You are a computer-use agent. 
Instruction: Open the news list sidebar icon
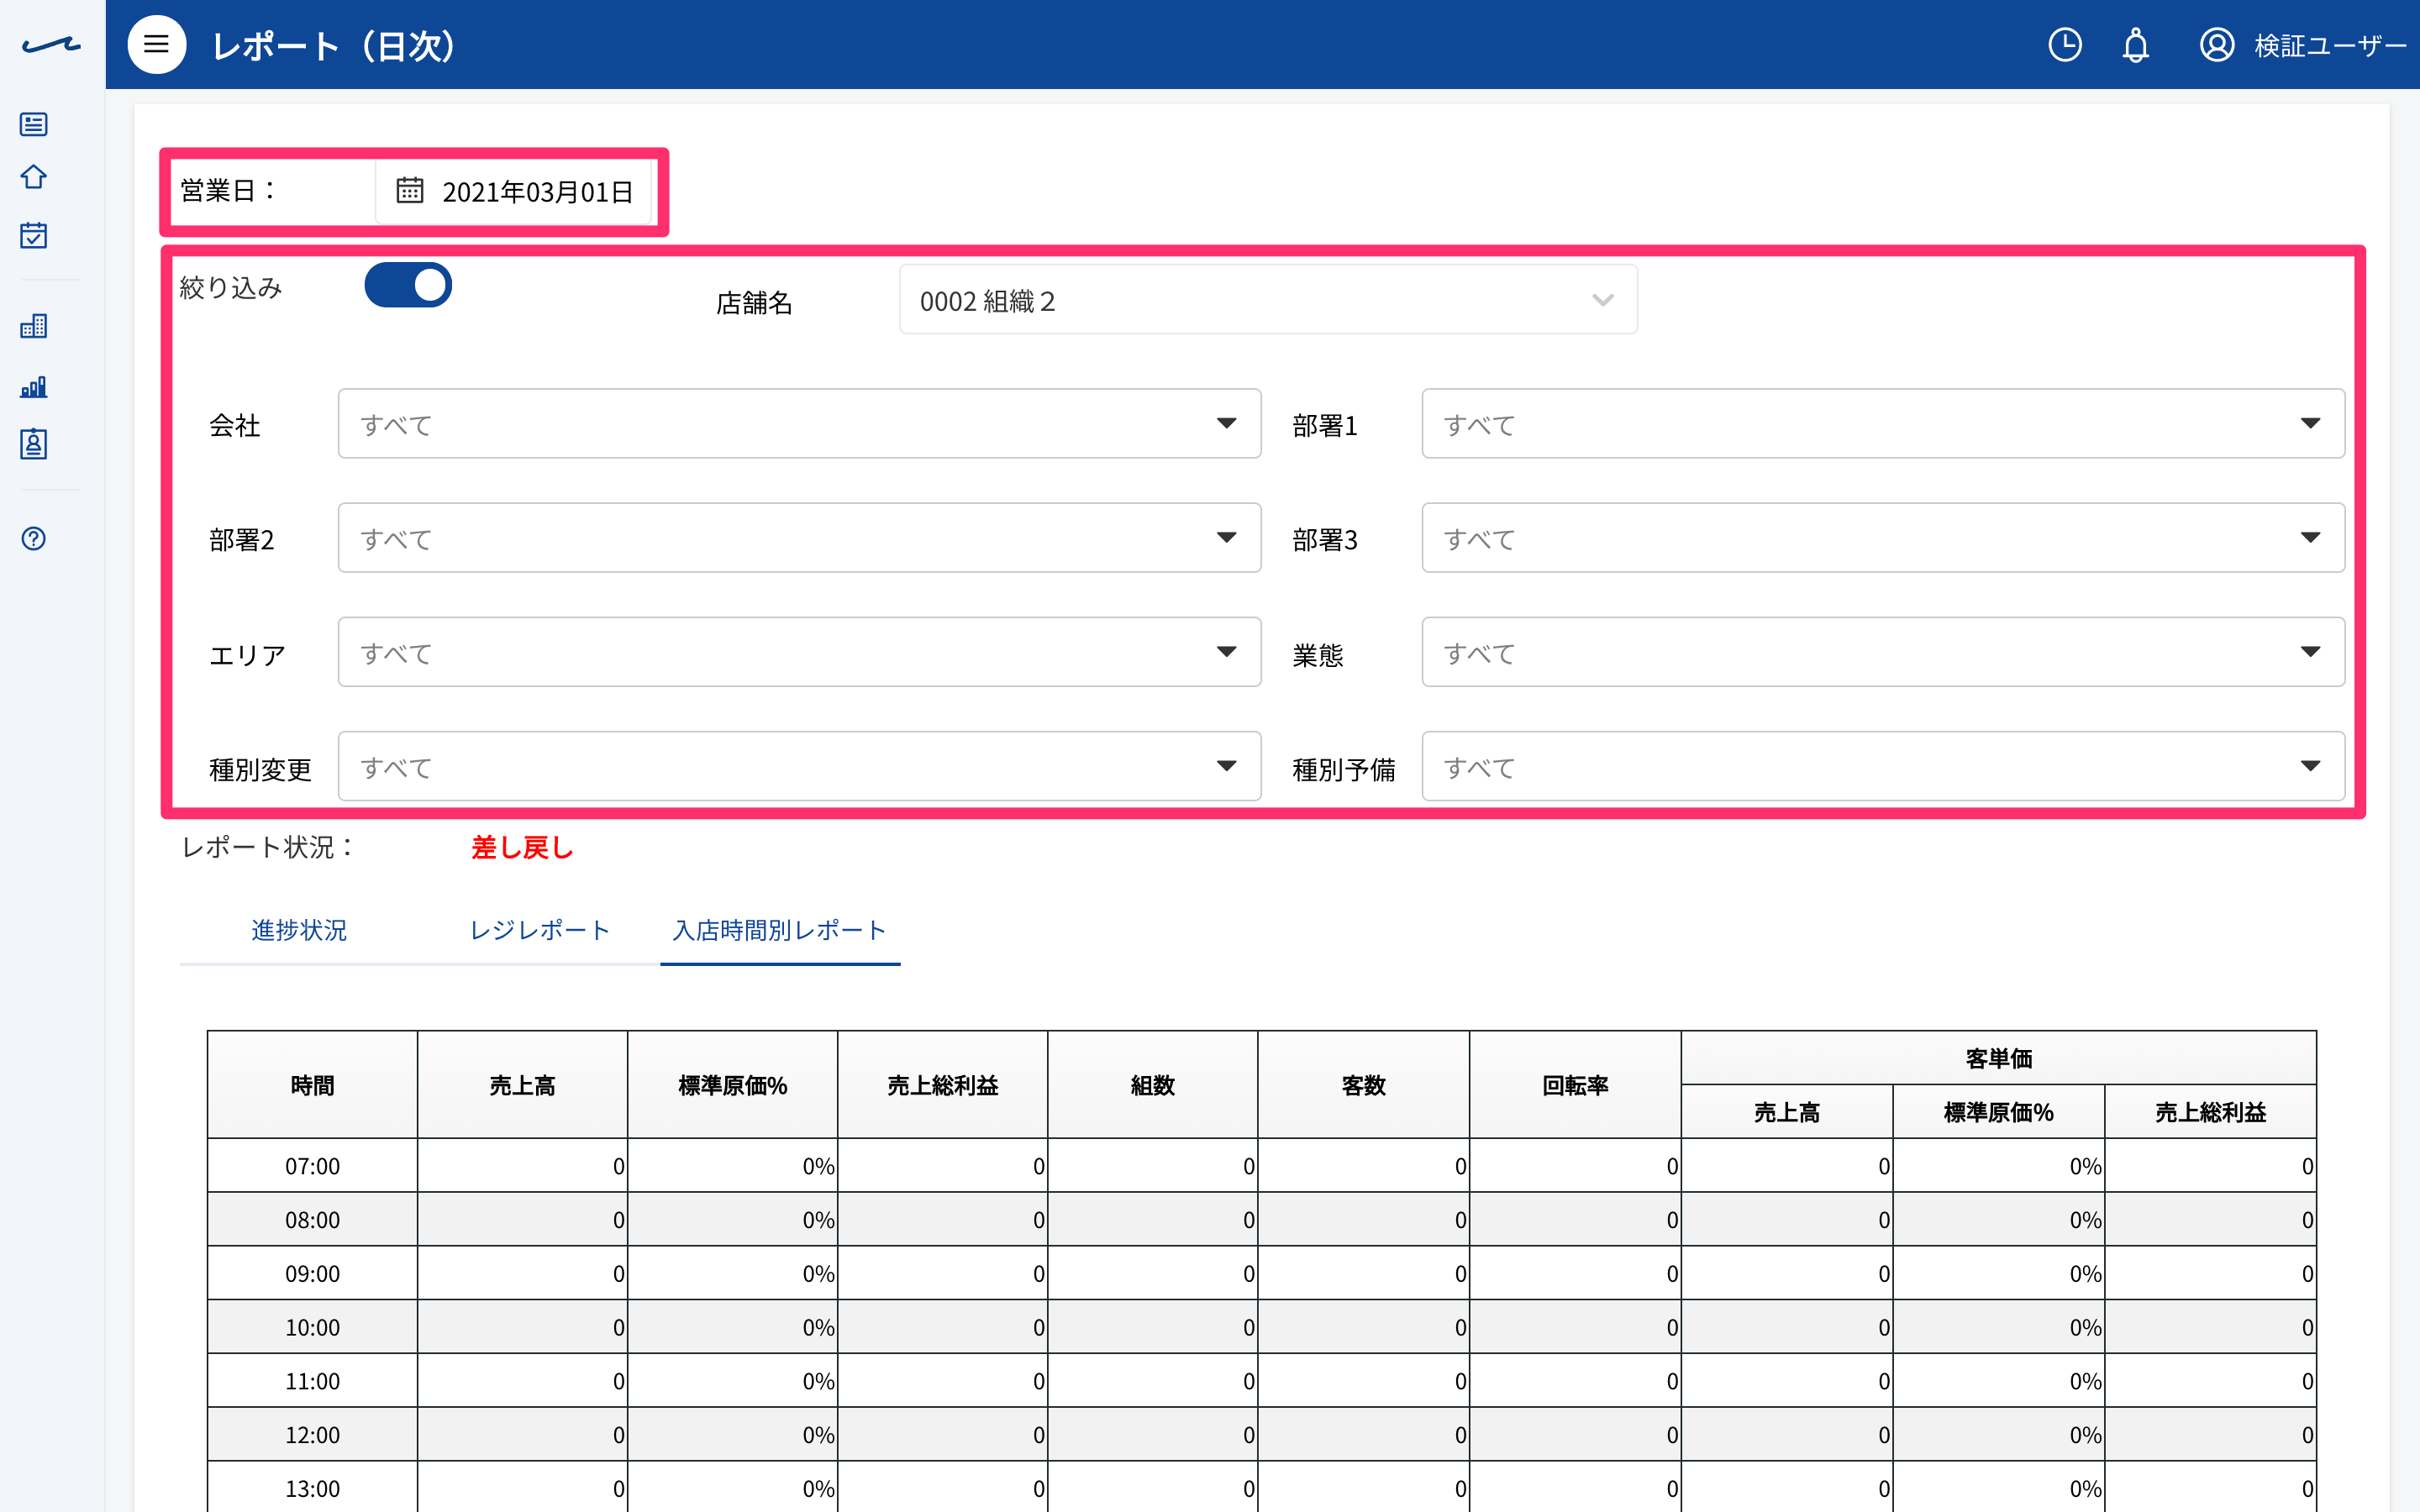tap(34, 124)
